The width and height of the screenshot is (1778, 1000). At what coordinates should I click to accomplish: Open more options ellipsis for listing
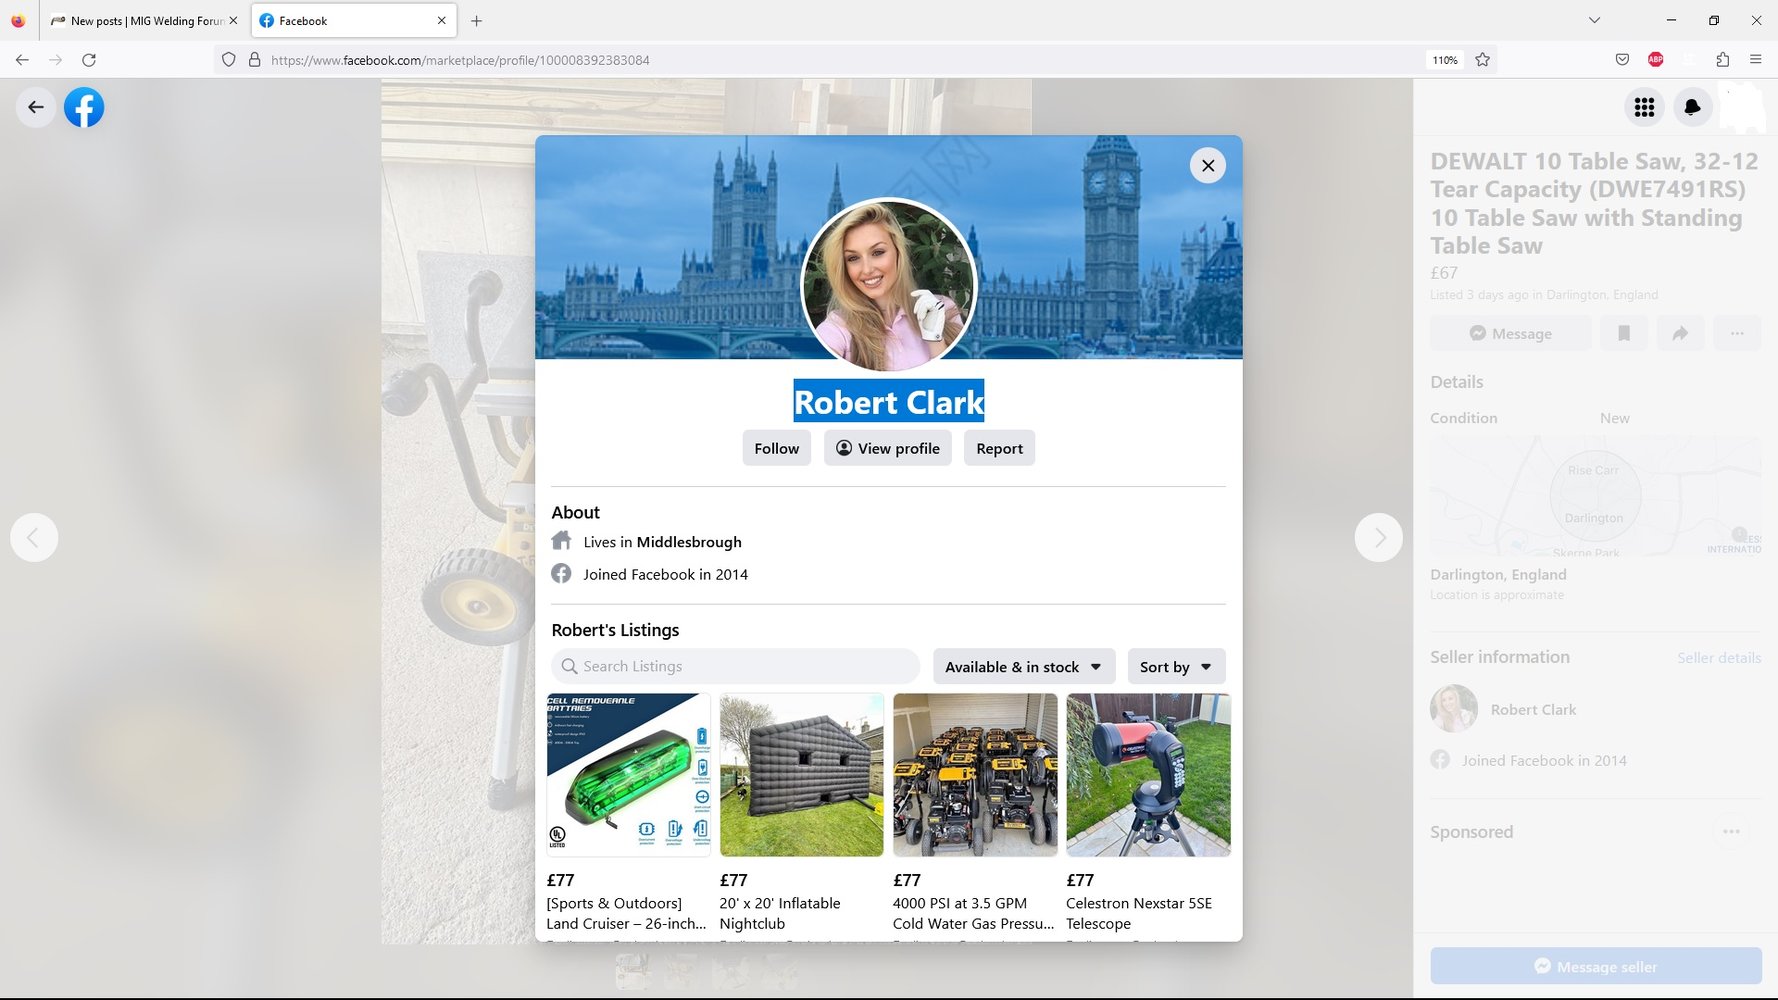pos(1737,333)
